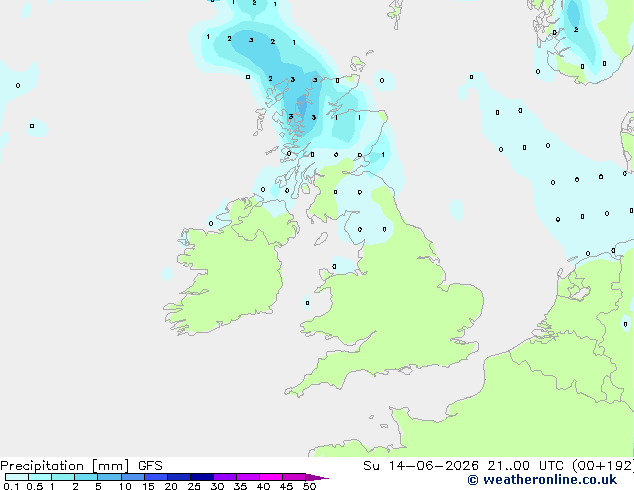Click the '(00+192)' forecast offset text

(602, 466)
